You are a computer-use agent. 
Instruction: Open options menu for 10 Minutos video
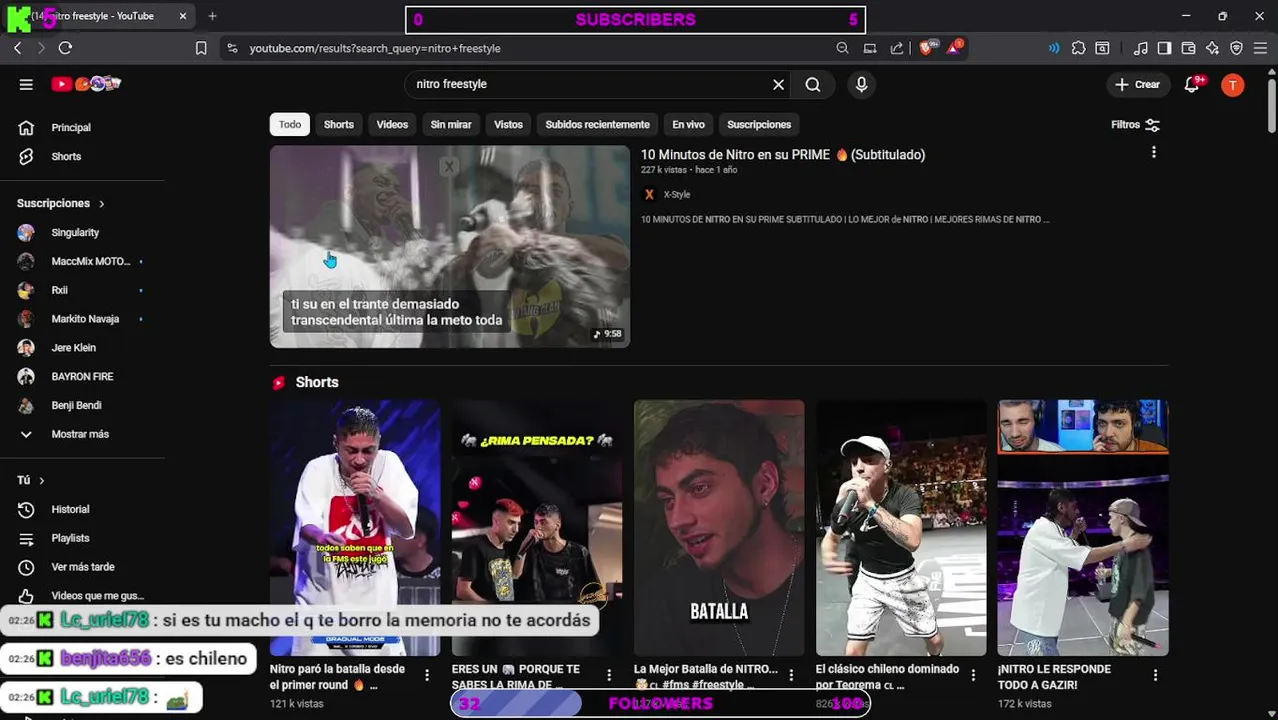point(1154,152)
